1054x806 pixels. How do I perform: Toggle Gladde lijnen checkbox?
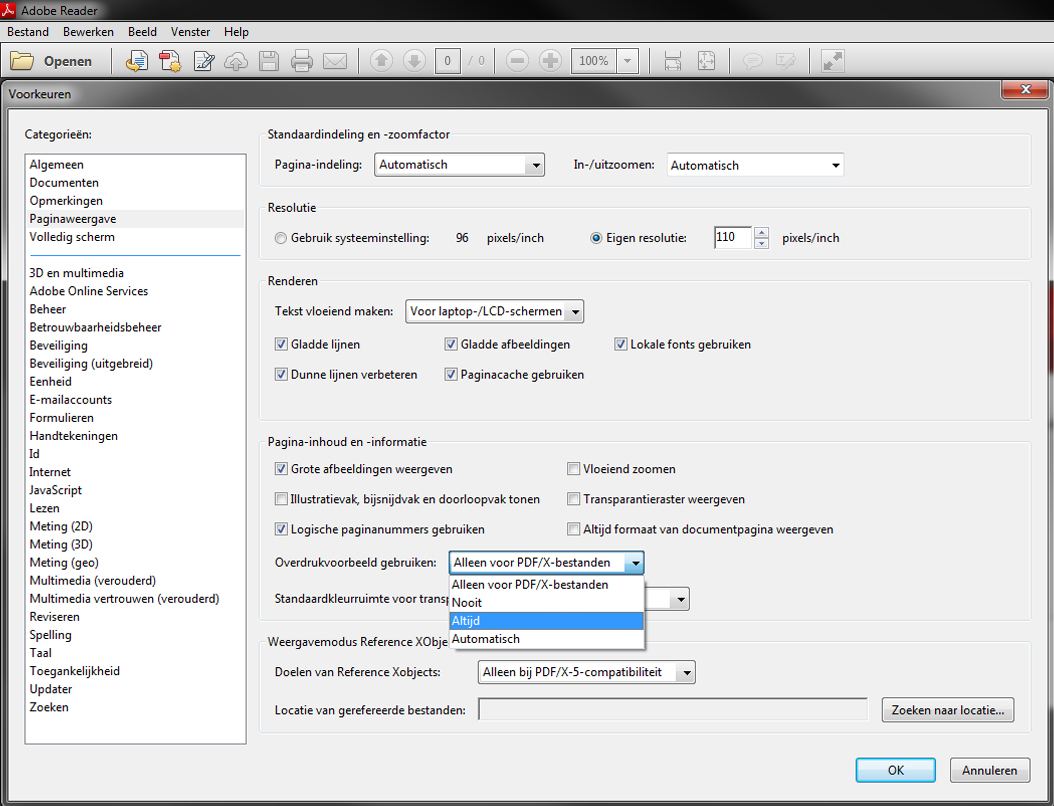pos(281,344)
